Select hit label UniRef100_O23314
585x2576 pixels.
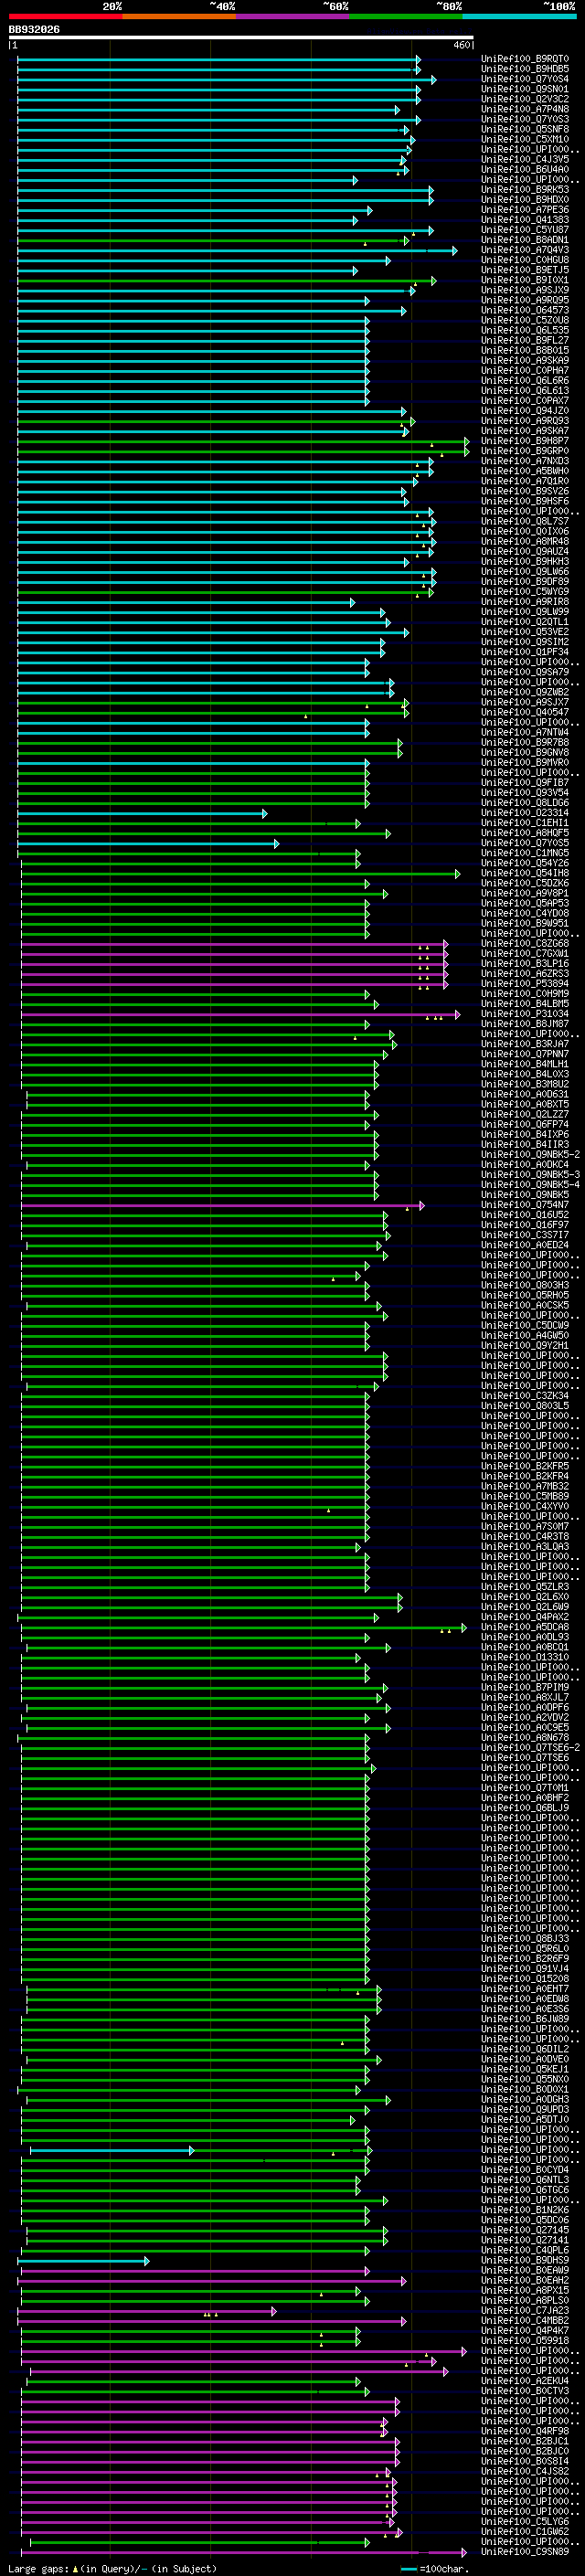click(x=525, y=813)
